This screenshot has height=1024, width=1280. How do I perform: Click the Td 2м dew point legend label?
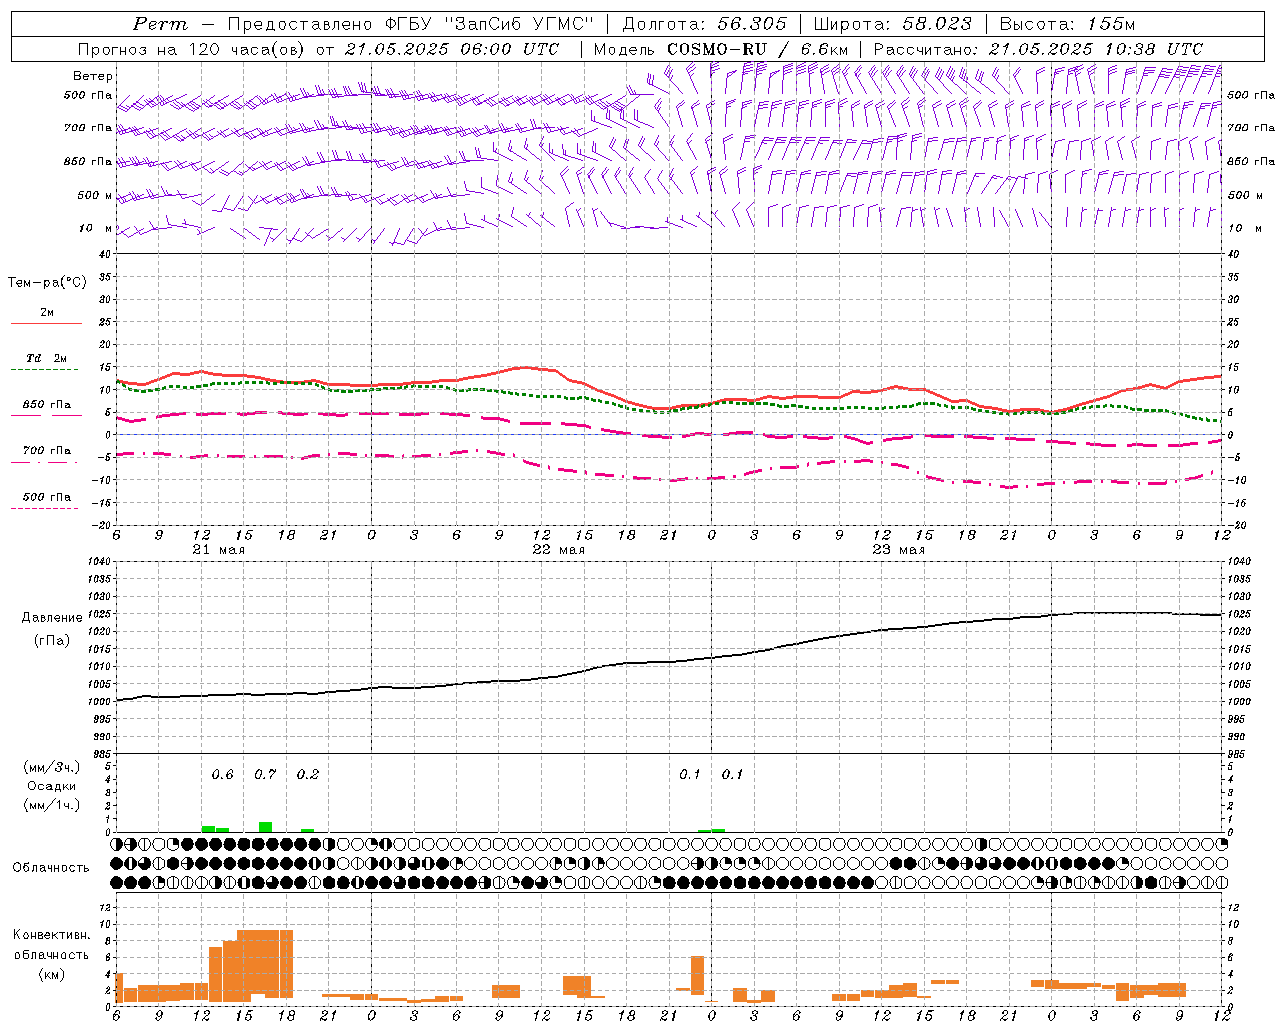coord(47,358)
